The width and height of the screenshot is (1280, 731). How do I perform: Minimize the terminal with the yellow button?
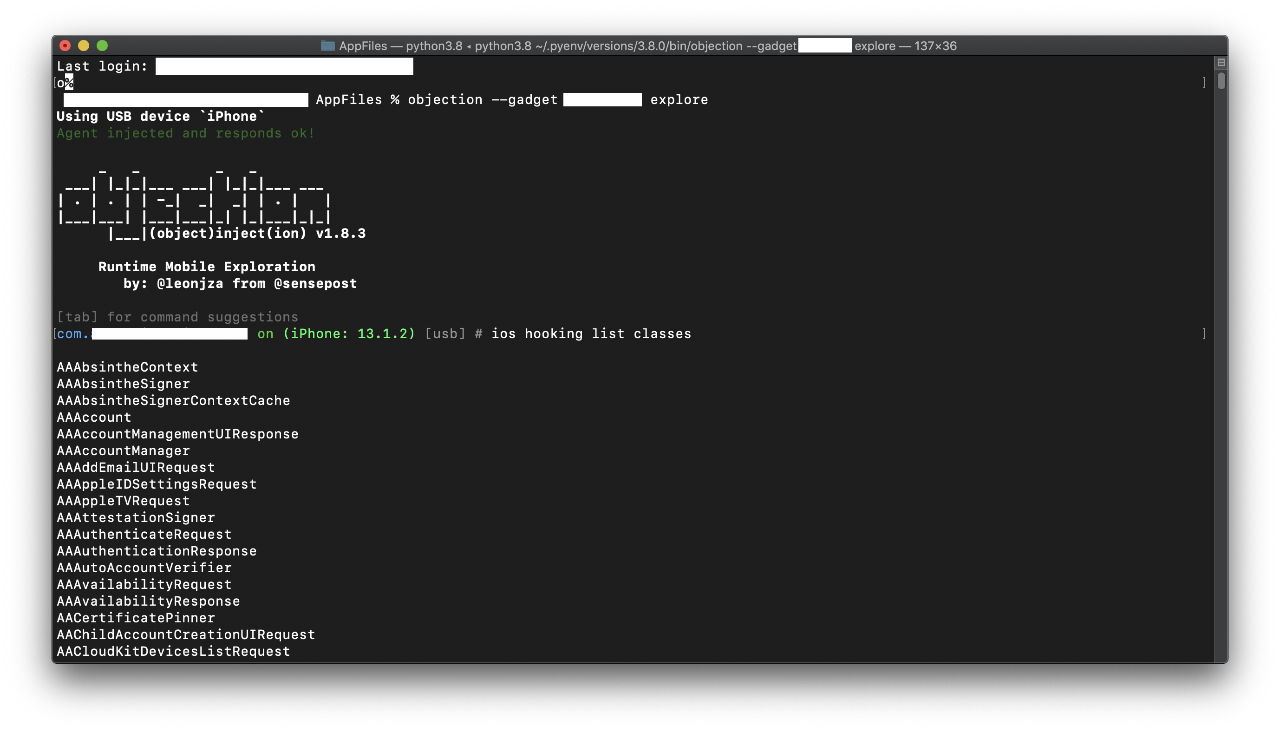[x=84, y=46]
